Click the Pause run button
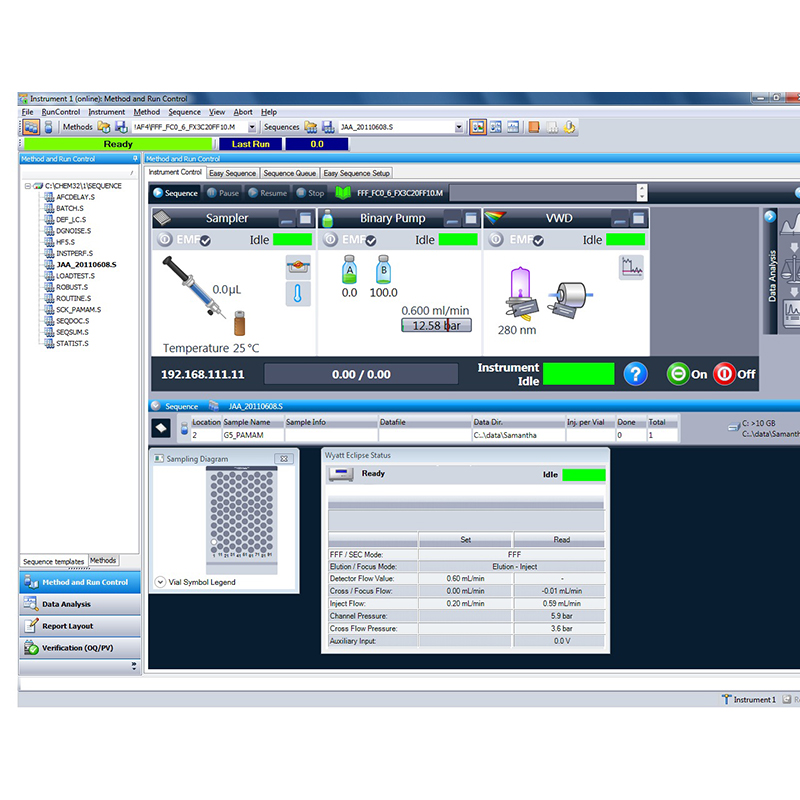800x800 pixels. click(x=223, y=193)
